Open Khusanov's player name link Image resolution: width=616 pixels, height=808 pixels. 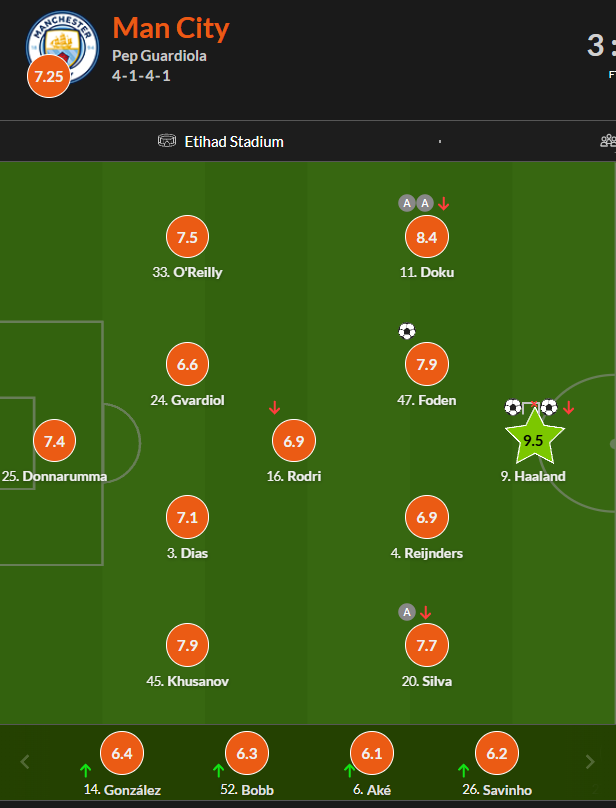coord(187,681)
